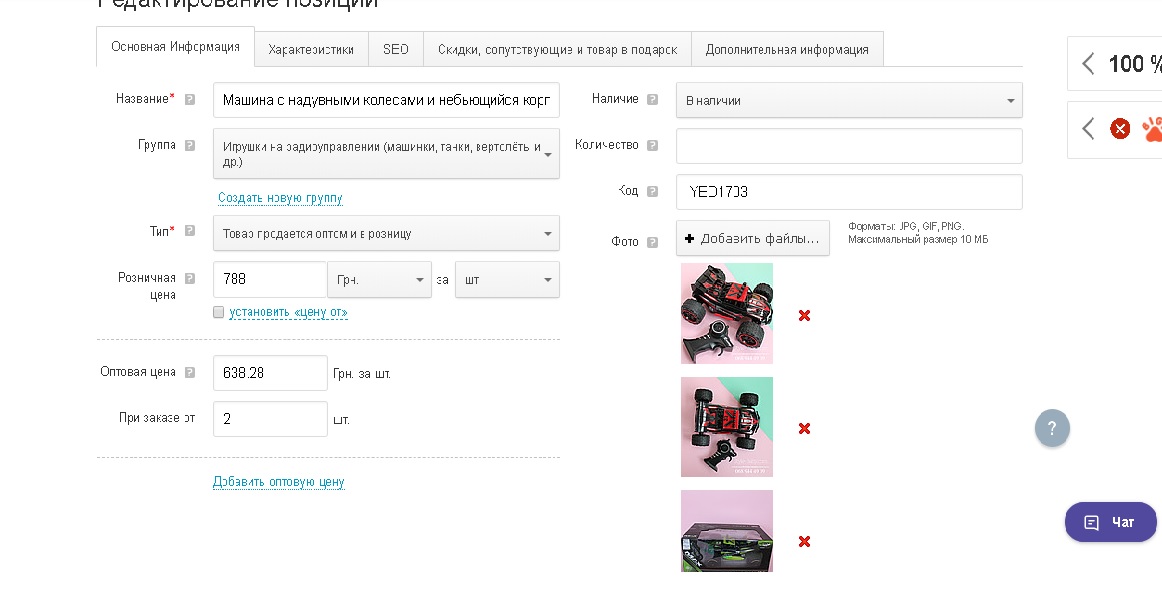The width and height of the screenshot is (1162, 608).
Task: Open the Группа dropdown
Action: [386, 153]
